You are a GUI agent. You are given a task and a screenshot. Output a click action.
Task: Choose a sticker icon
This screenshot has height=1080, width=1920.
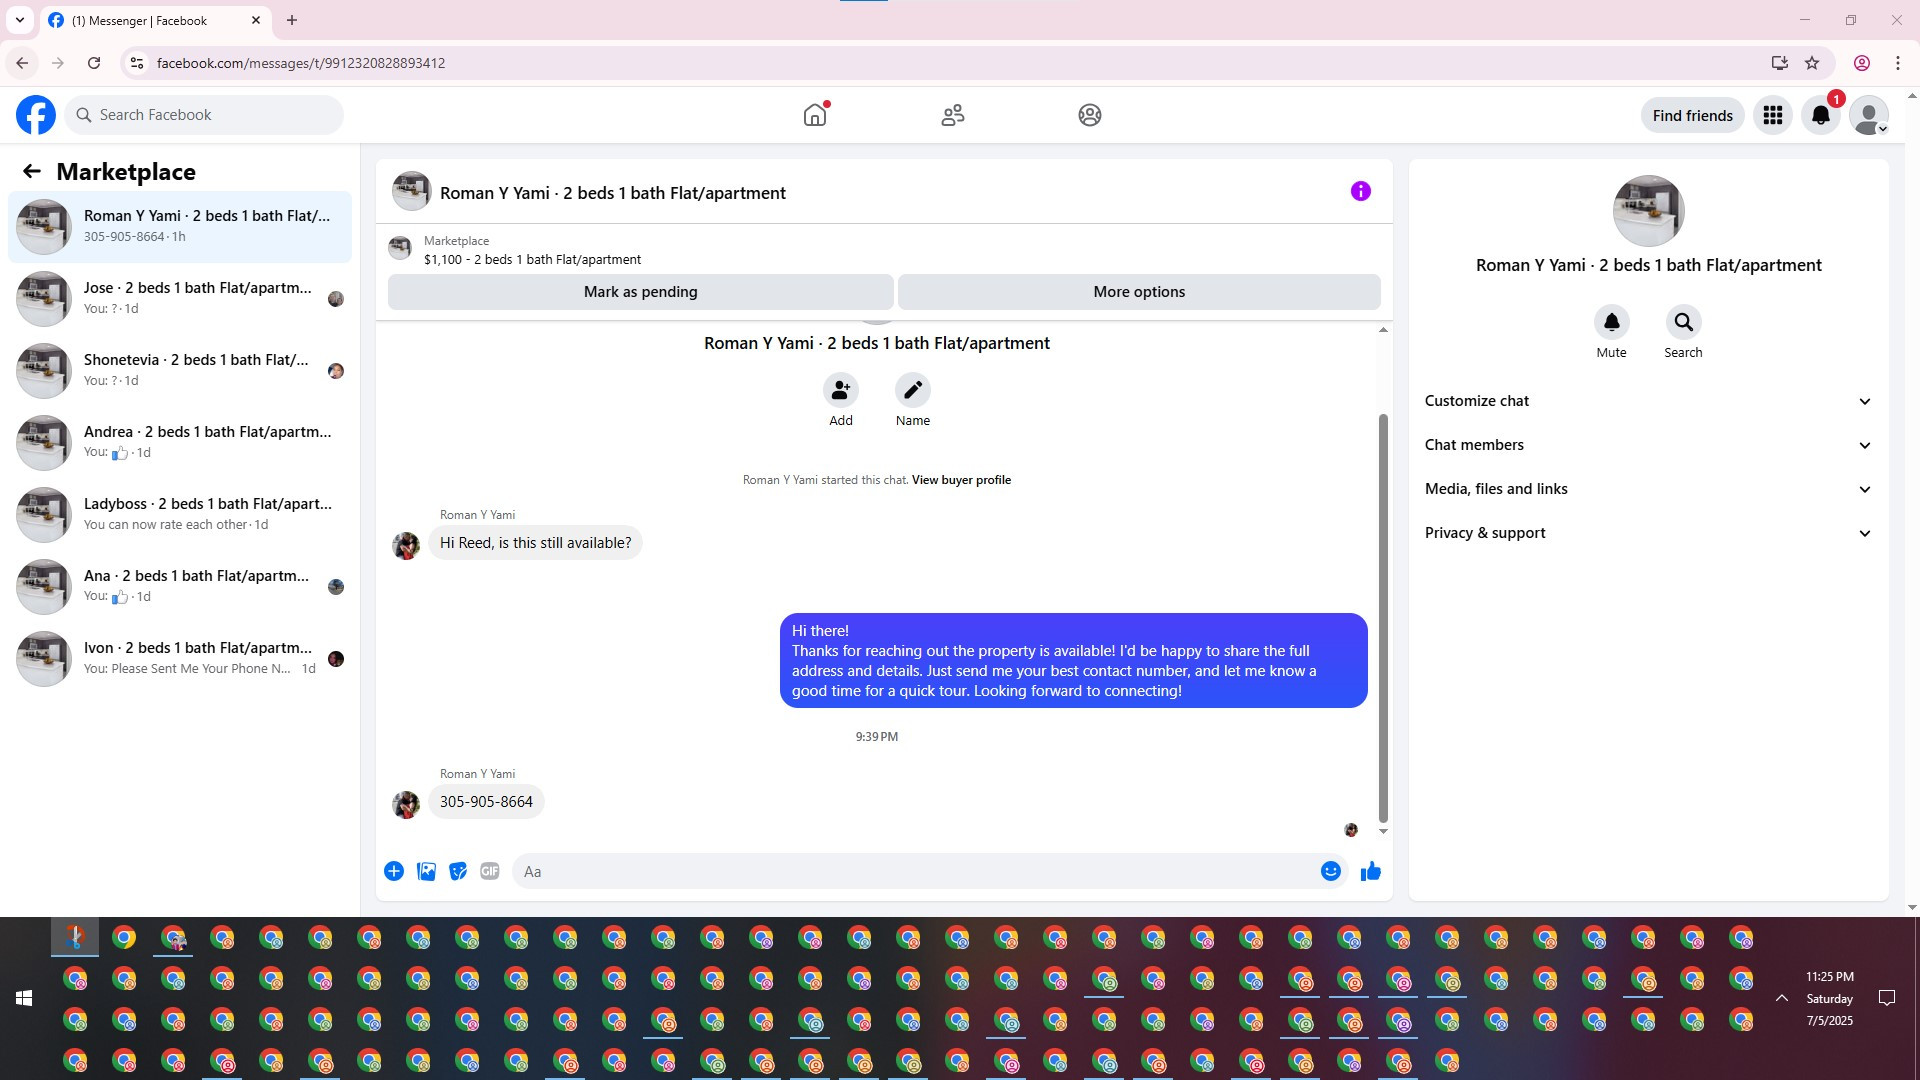458,871
